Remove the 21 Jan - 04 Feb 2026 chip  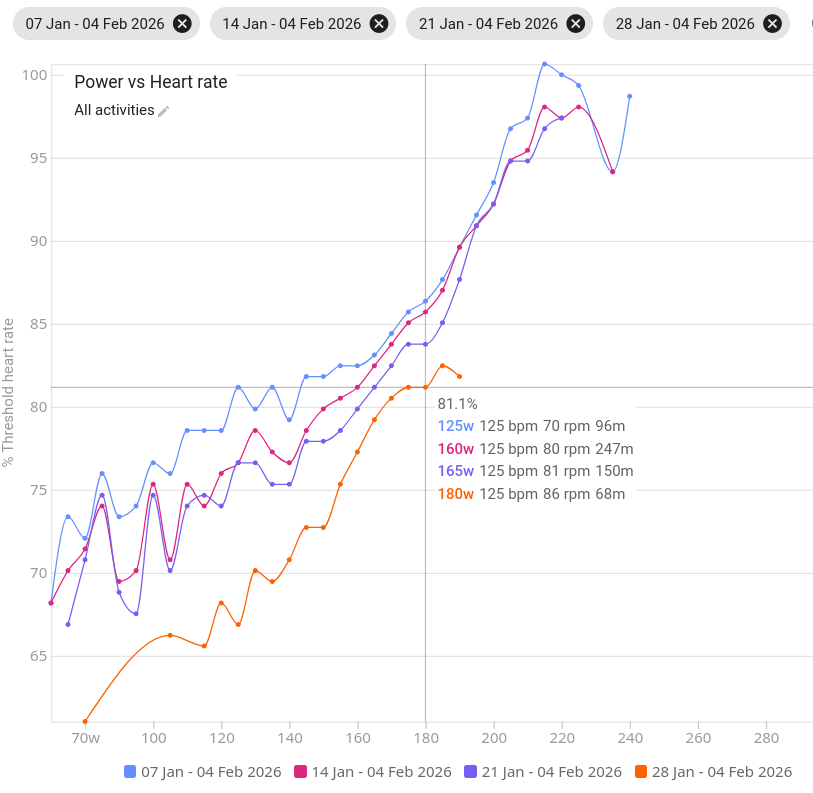pyautogui.click(x=576, y=24)
